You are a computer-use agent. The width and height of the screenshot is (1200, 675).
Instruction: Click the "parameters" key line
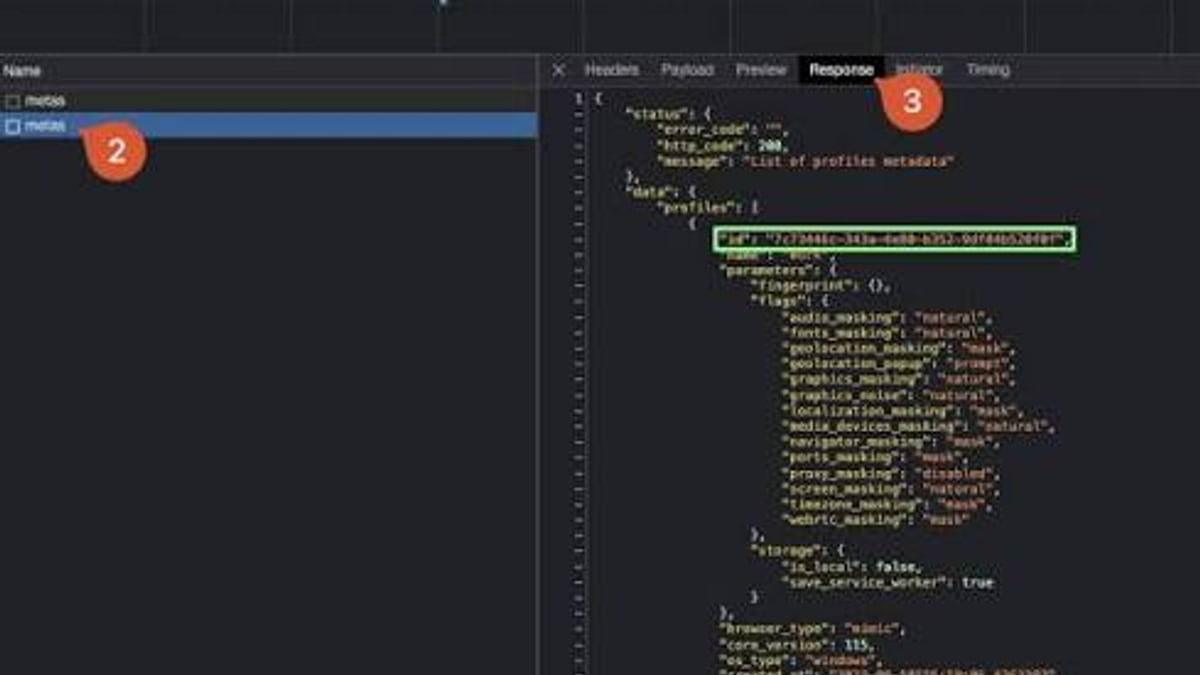[776, 270]
